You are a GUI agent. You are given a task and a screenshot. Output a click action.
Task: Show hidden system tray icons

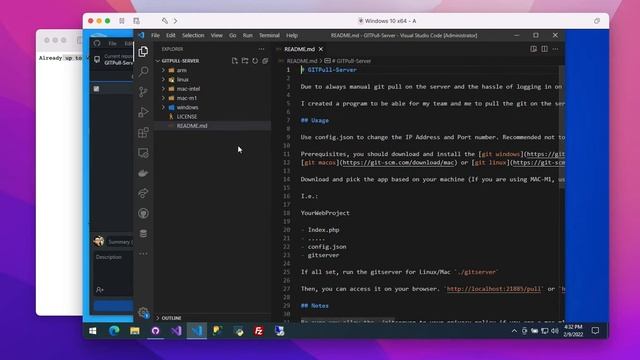tap(514, 331)
